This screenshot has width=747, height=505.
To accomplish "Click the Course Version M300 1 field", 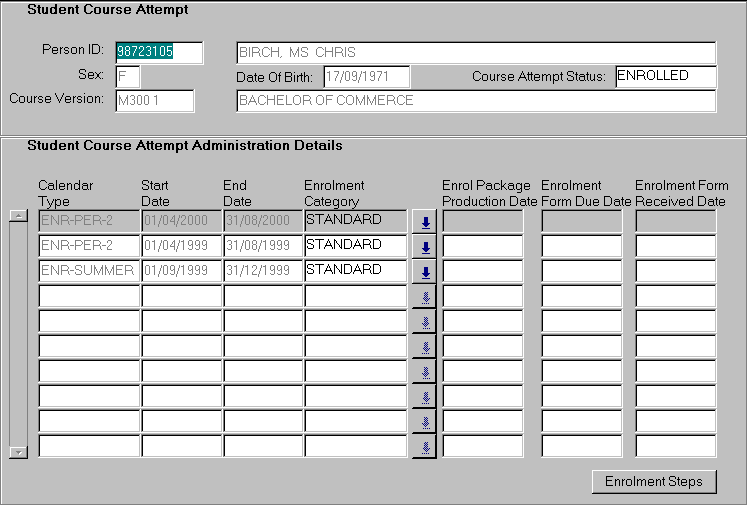I will (155, 101).
